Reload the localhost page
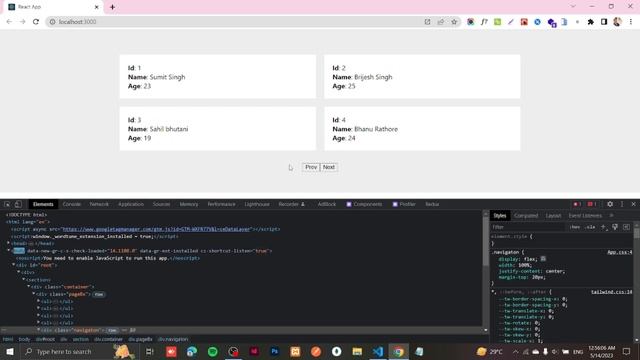This screenshot has height=360, width=640. click(36, 22)
